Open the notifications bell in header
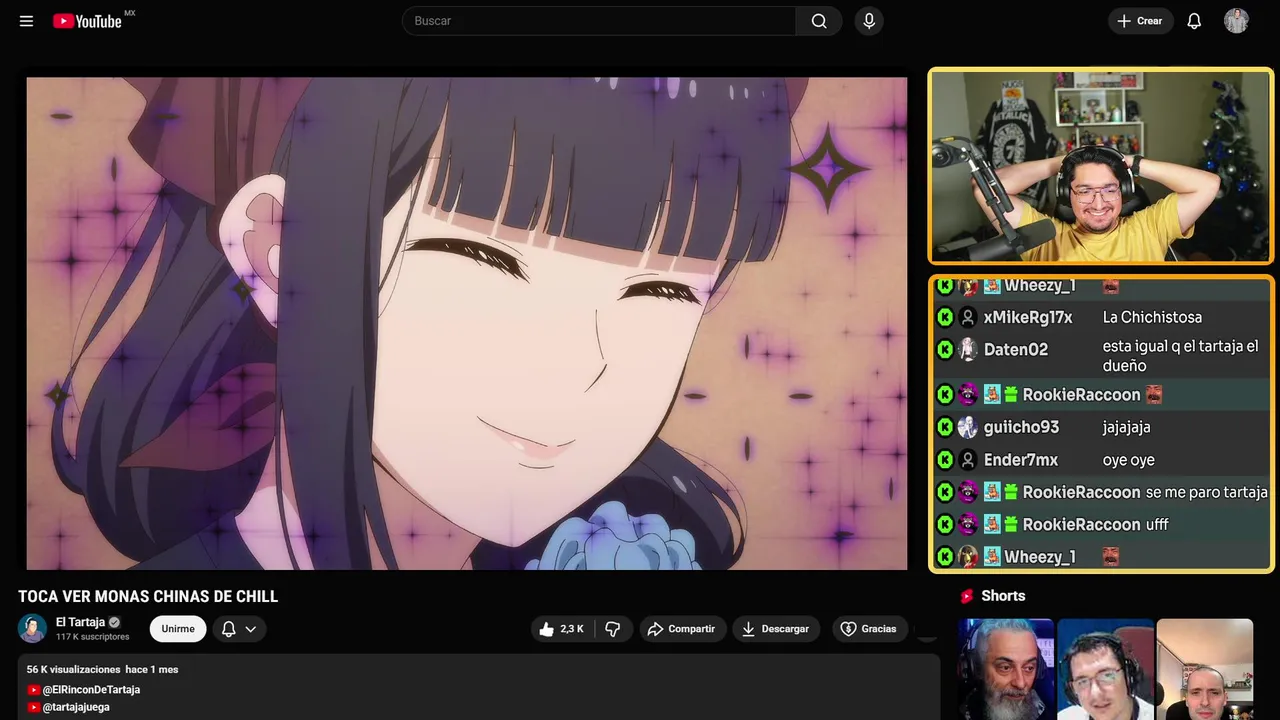 click(x=1194, y=21)
